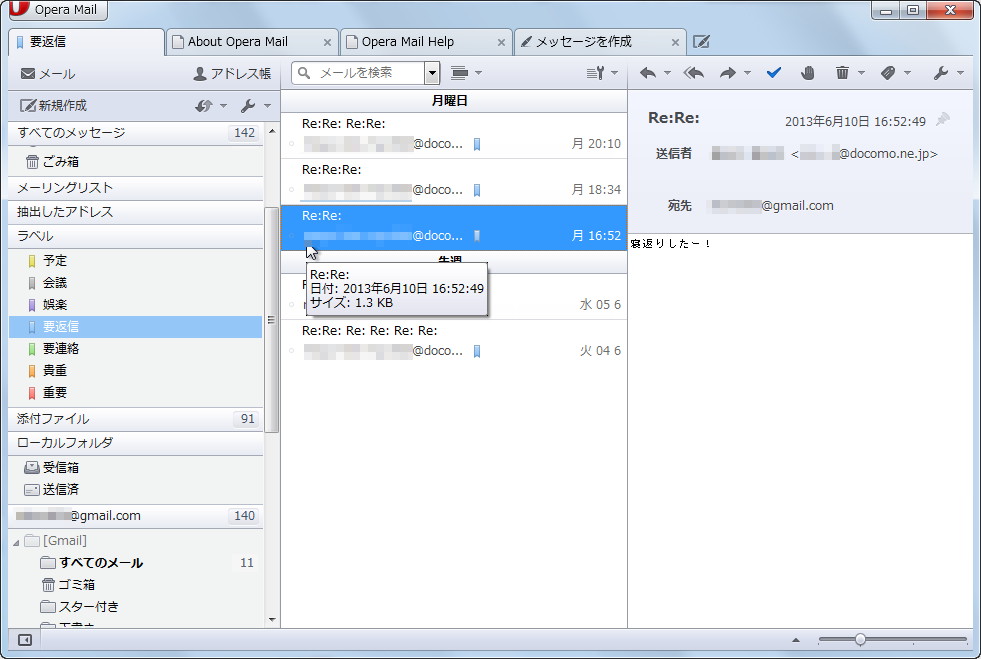Open dropdown arrow next to Reply
The image size is (981, 659).
(x=667, y=73)
